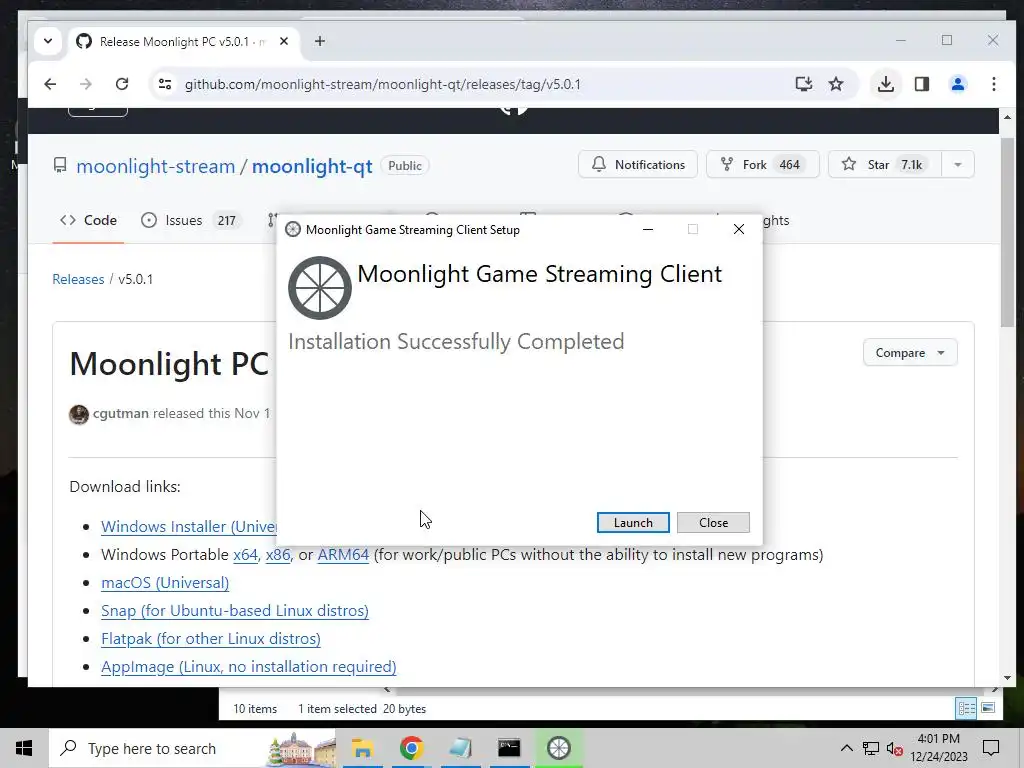Download Windows Portable ARM64

pos(343,555)
